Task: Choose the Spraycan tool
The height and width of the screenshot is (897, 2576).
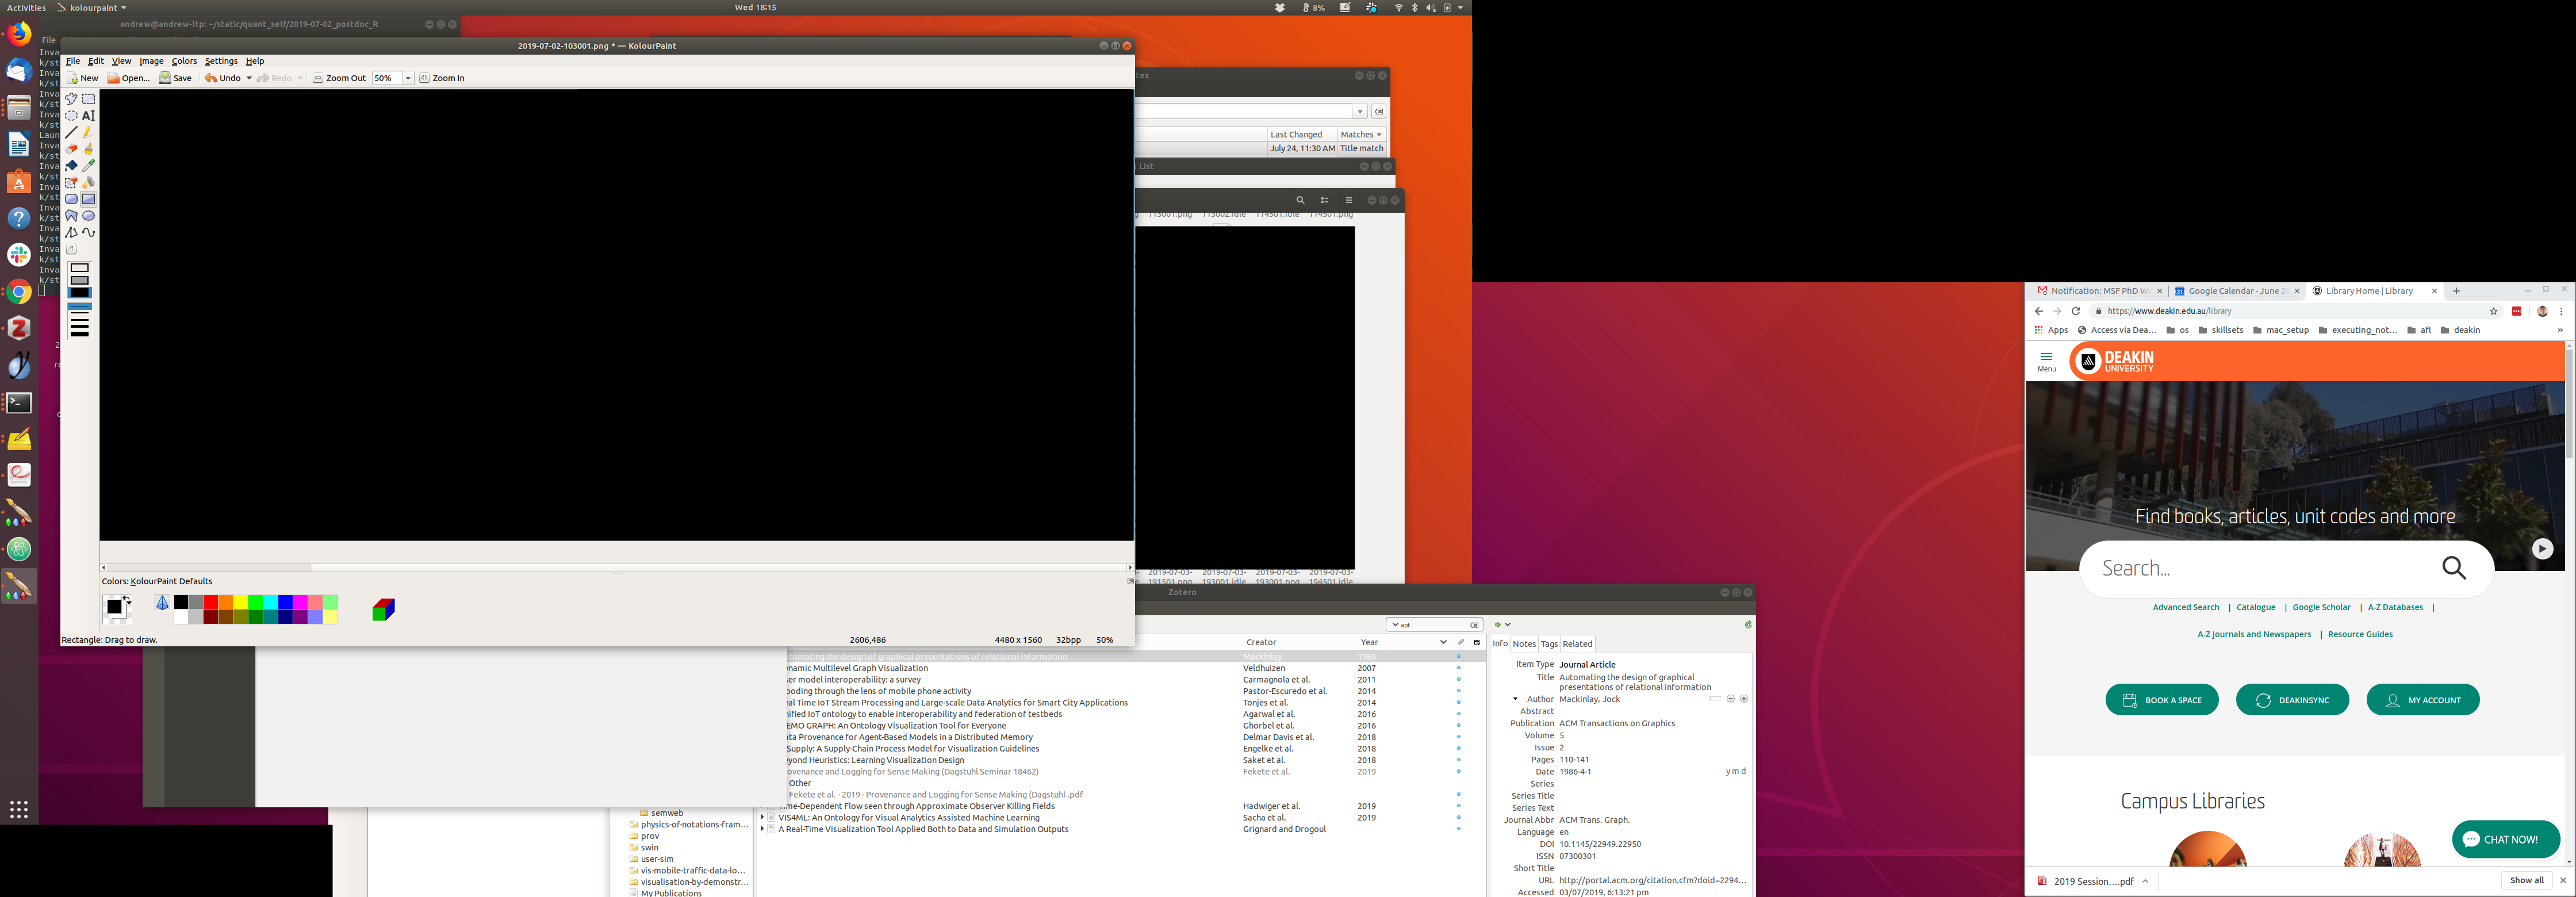Action: tap(88, 182)
